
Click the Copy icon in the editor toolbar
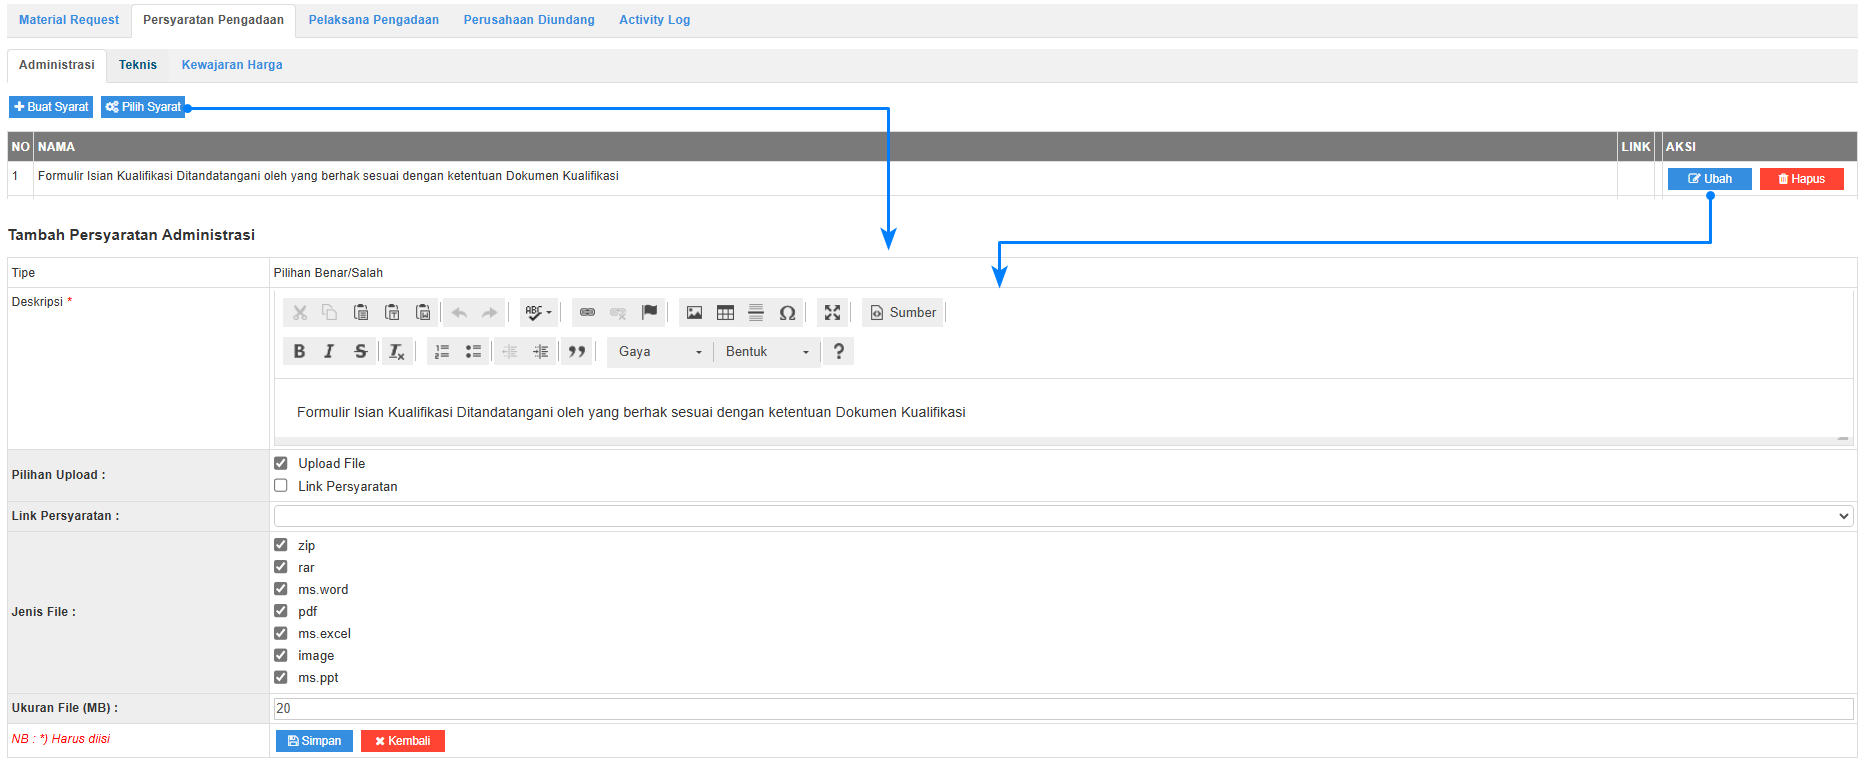(x=330, y=313)
